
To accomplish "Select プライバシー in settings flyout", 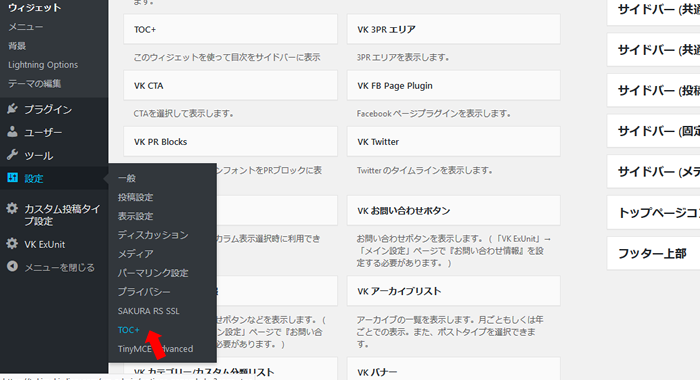I will [x=144, y=292].
